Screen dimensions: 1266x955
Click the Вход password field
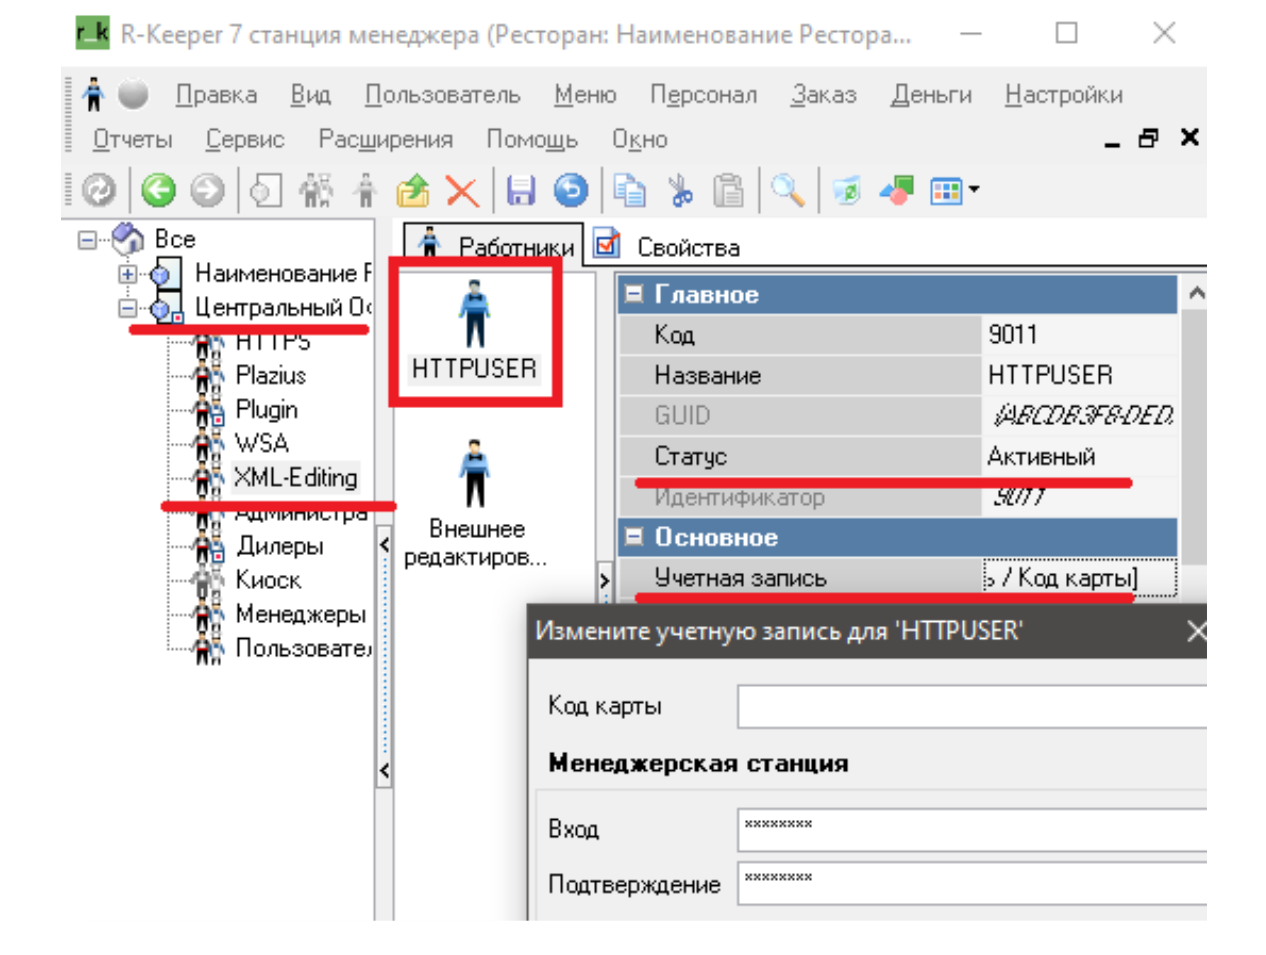point(972,829)
